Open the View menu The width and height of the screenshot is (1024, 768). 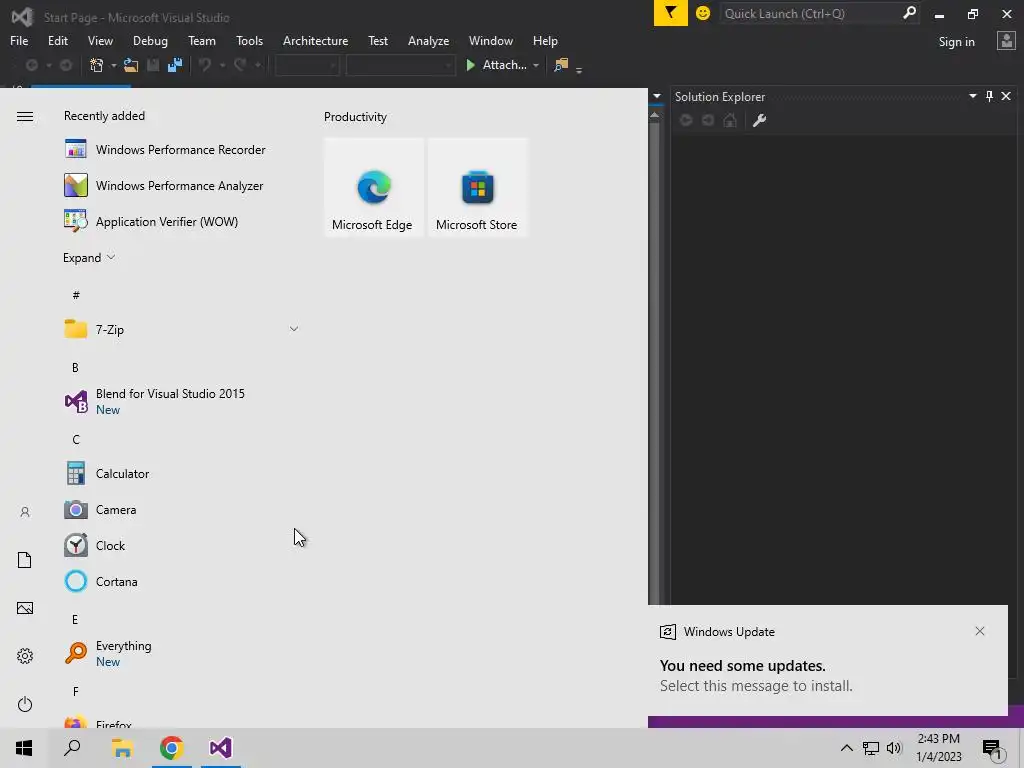100,40
